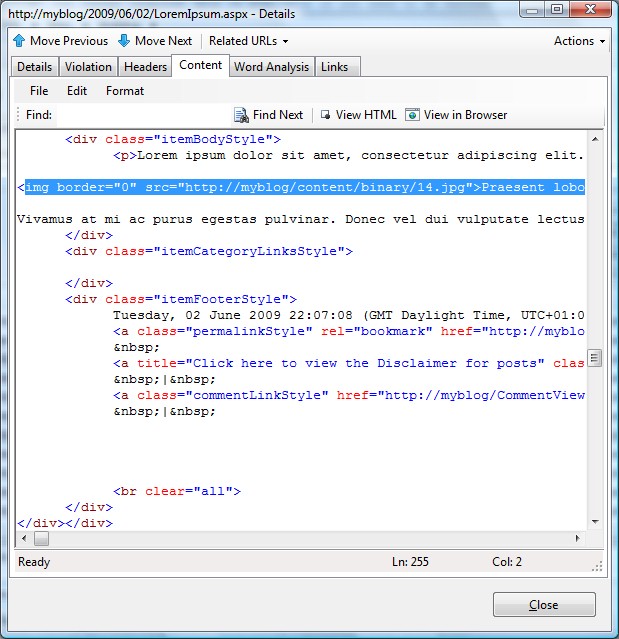The image size is (619, 639).
Task: Click the Disclaimer for posts anchor line
Action: 349,363
